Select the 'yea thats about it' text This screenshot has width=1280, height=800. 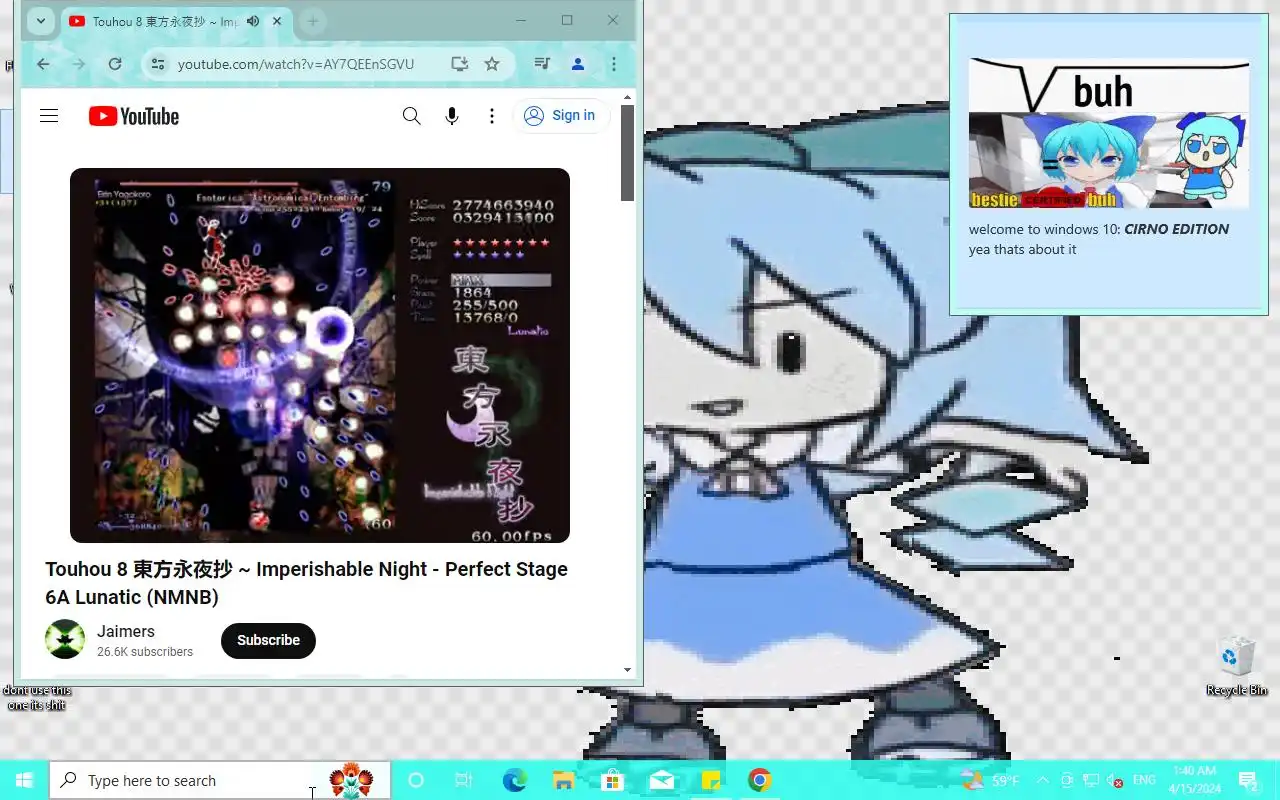click(1022, 250)
